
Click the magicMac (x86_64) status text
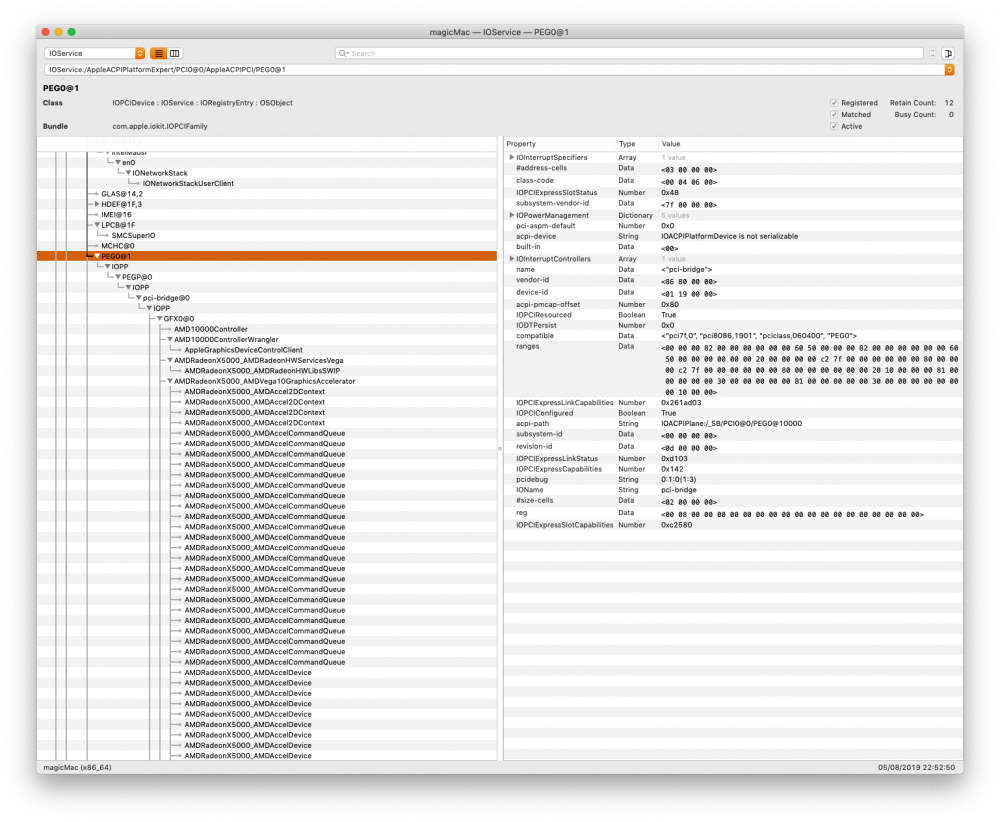point(77,768)
